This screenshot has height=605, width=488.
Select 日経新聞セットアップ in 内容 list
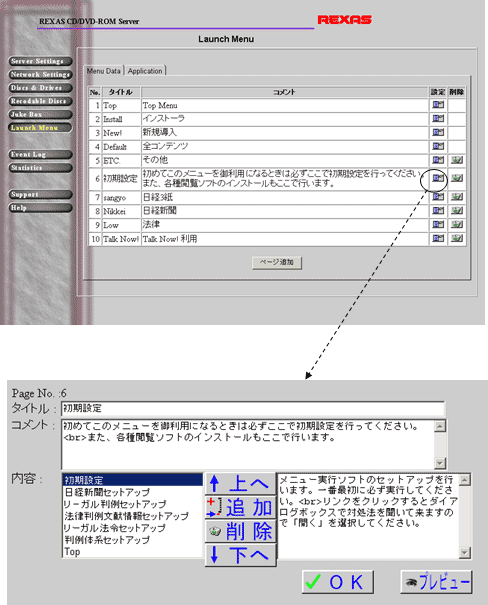tap(132, 492)
